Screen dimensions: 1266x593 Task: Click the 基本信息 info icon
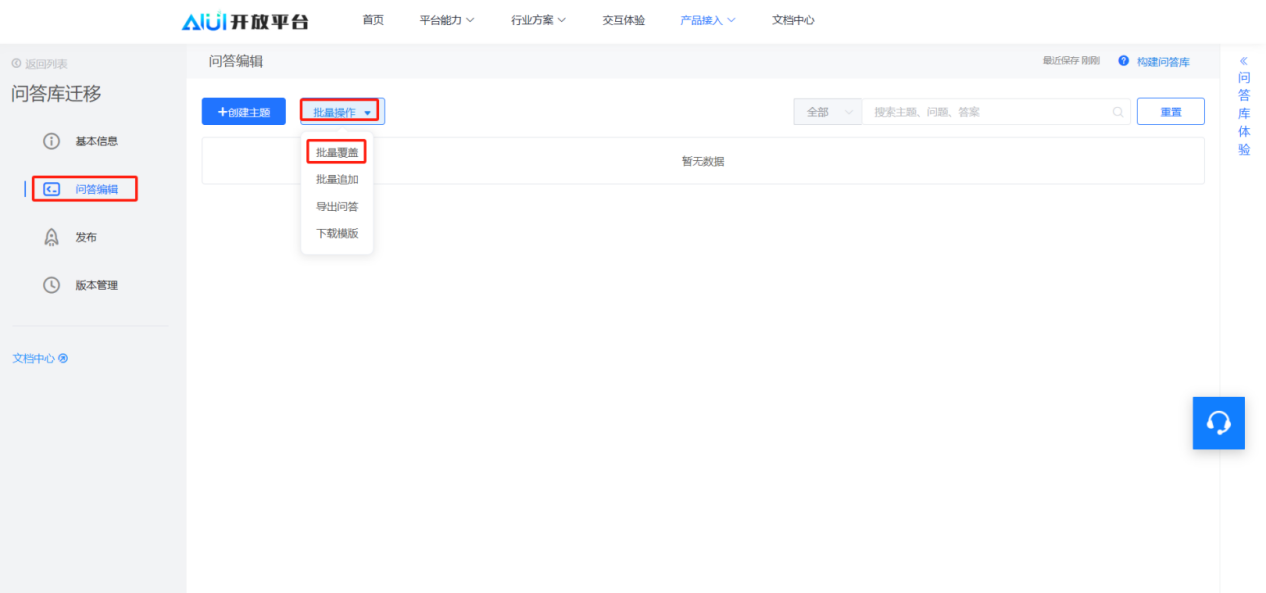tap(52, 141)
